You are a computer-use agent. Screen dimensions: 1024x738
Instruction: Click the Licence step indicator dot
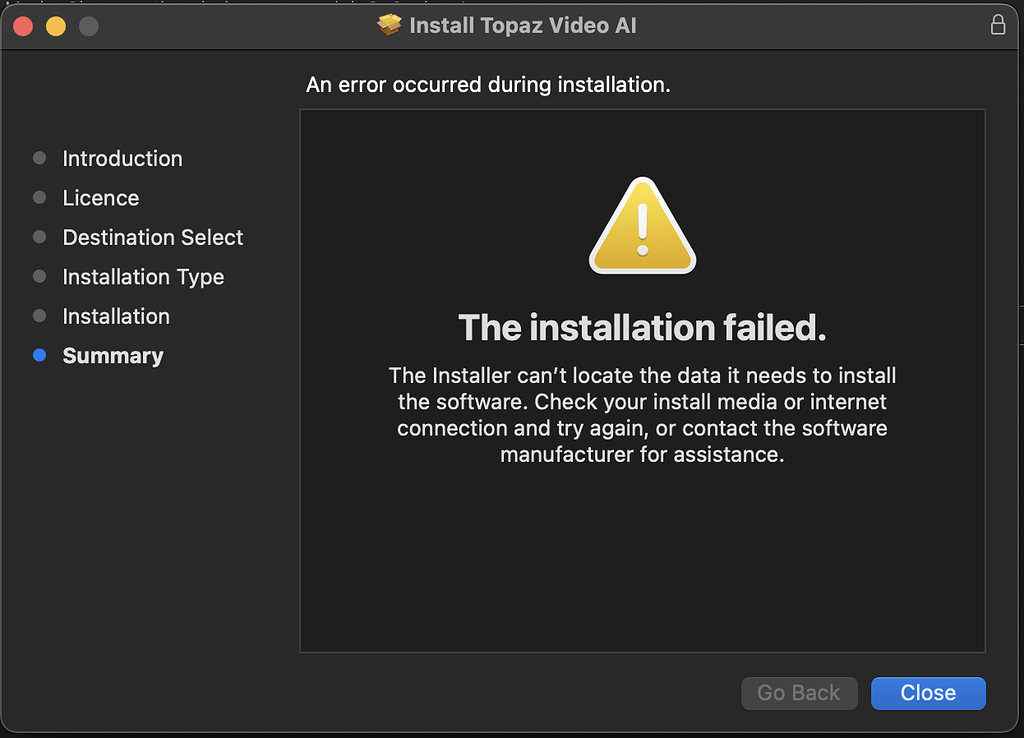[x=39, y=197]
